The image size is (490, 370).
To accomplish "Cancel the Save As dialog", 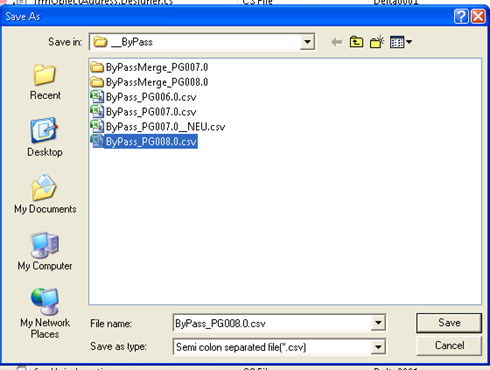I will [449, 345].
